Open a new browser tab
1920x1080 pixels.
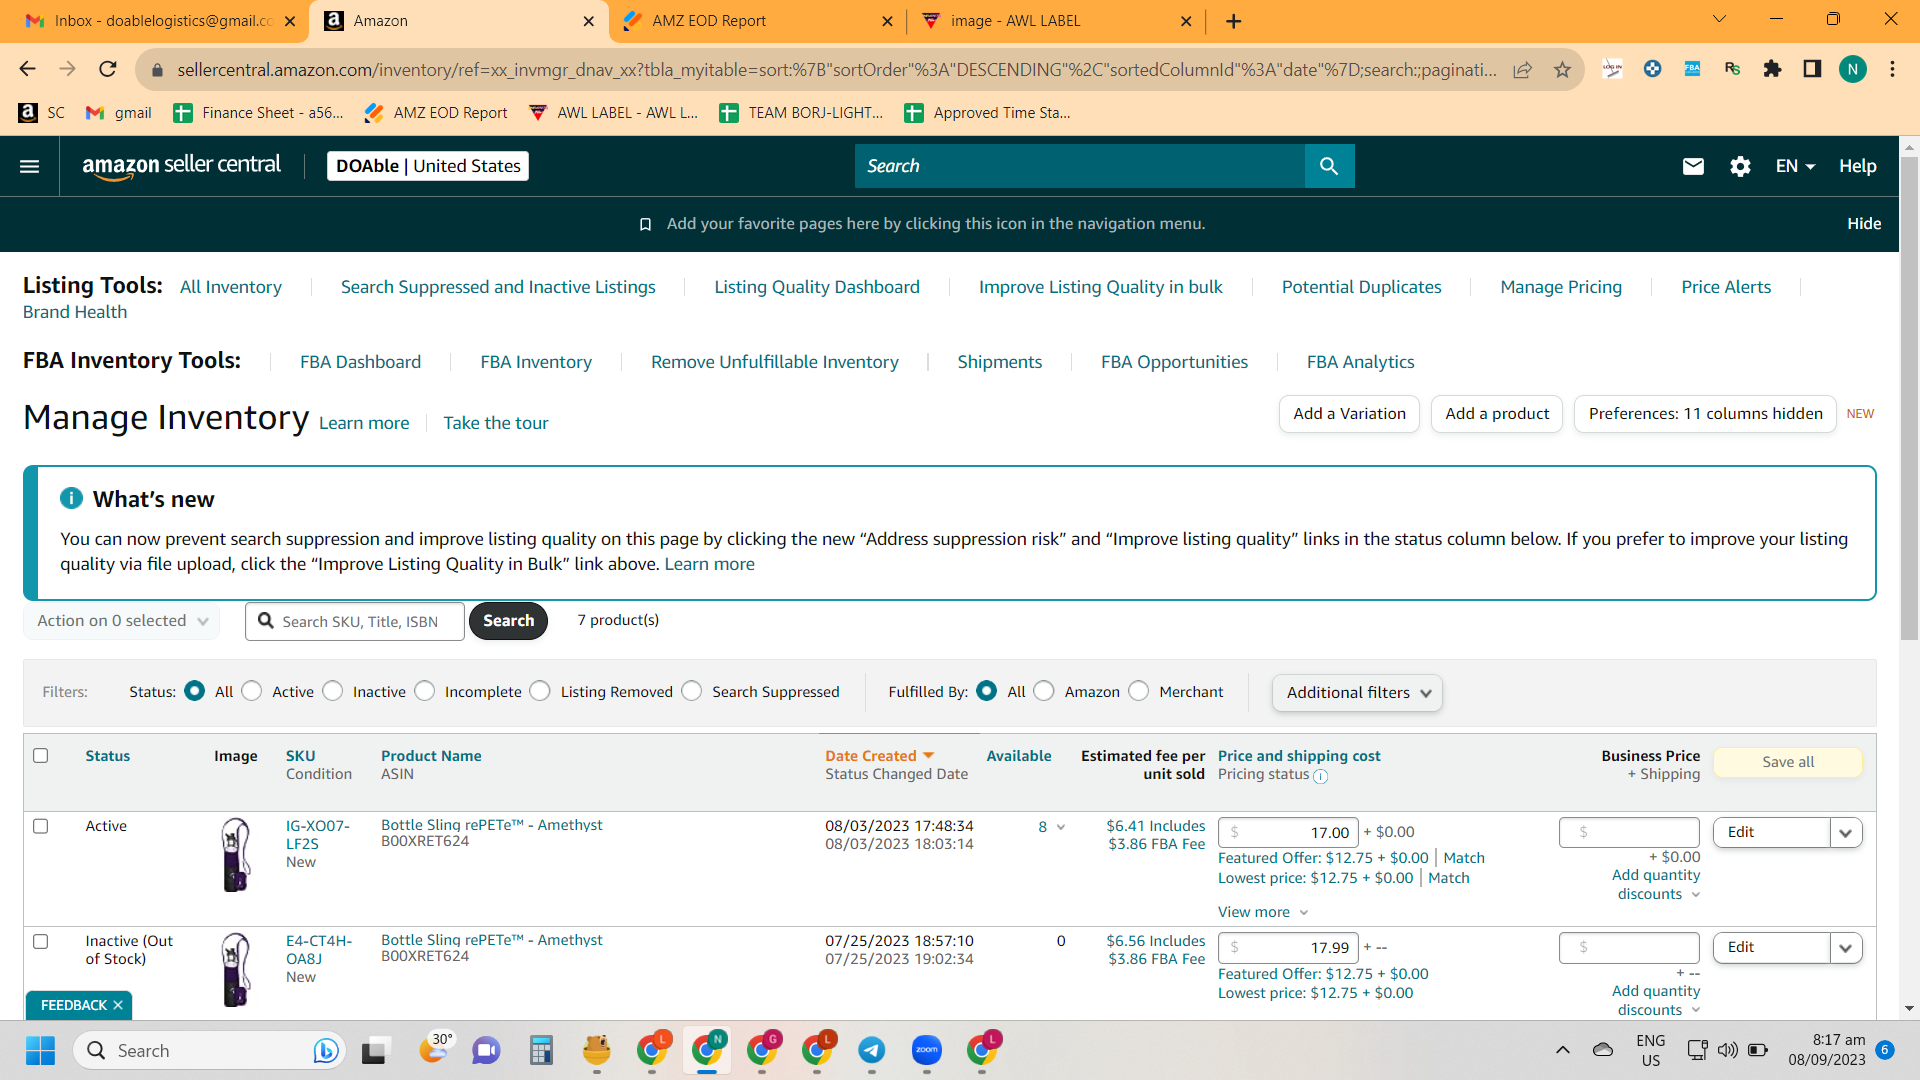(x=1234, y=21)
